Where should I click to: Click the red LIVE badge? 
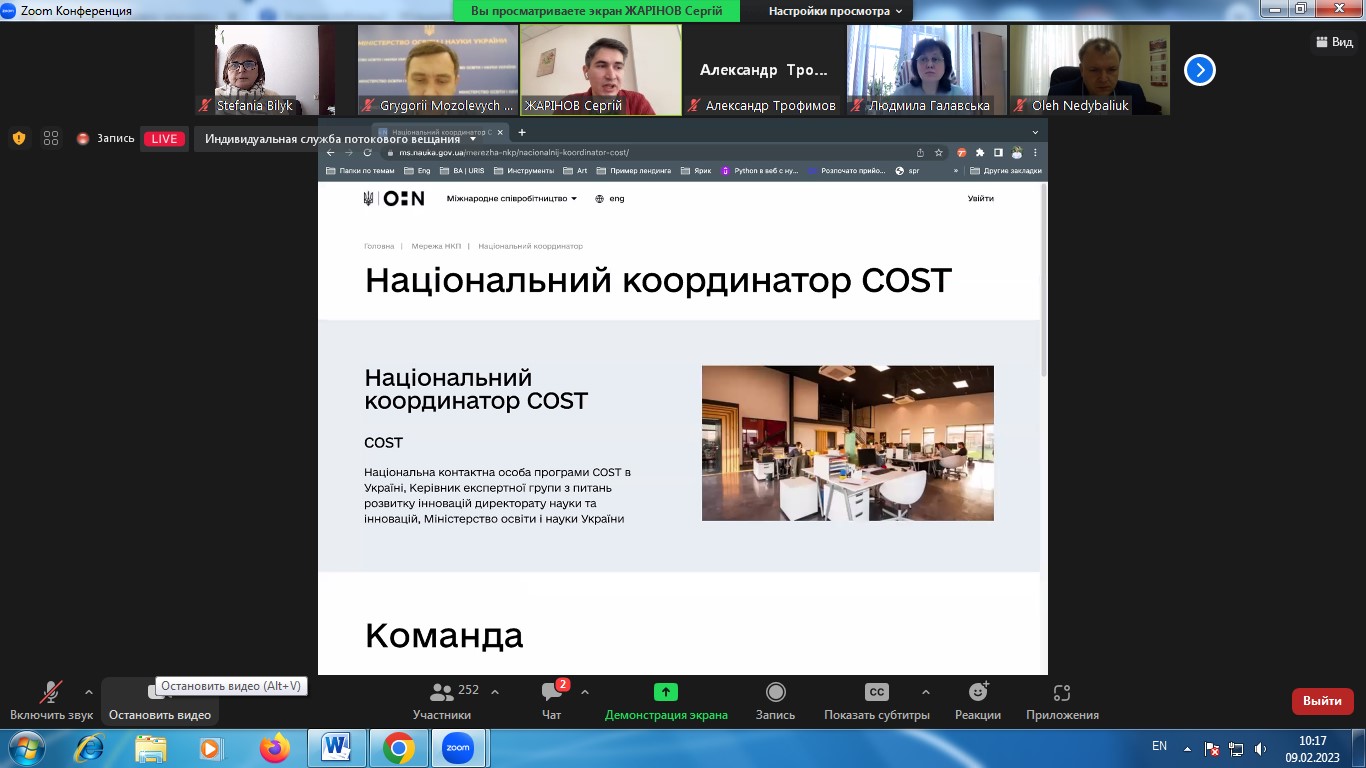pos(164,139)
